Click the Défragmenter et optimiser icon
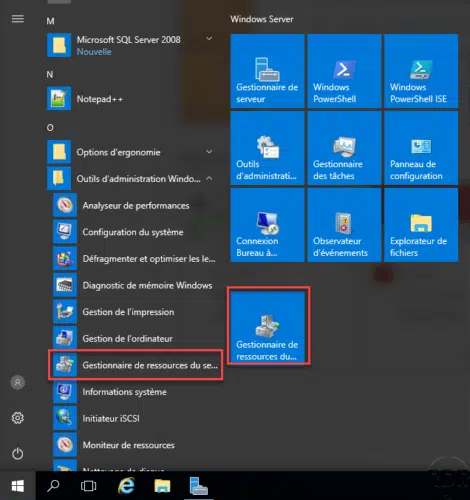Image resolution: width=470 pixels, height=500 pixels. pos(65,259)
